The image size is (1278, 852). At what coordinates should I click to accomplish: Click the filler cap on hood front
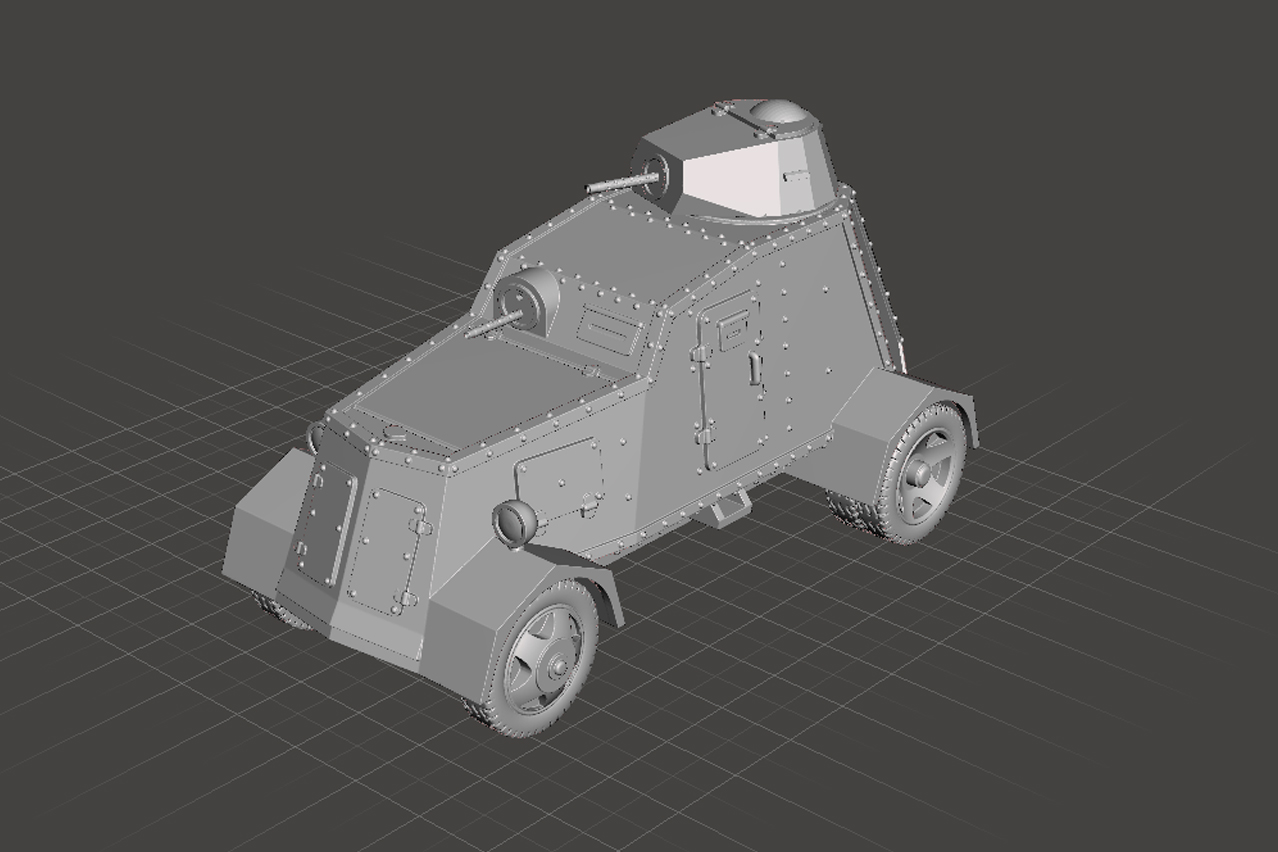[x=394, y=434]
